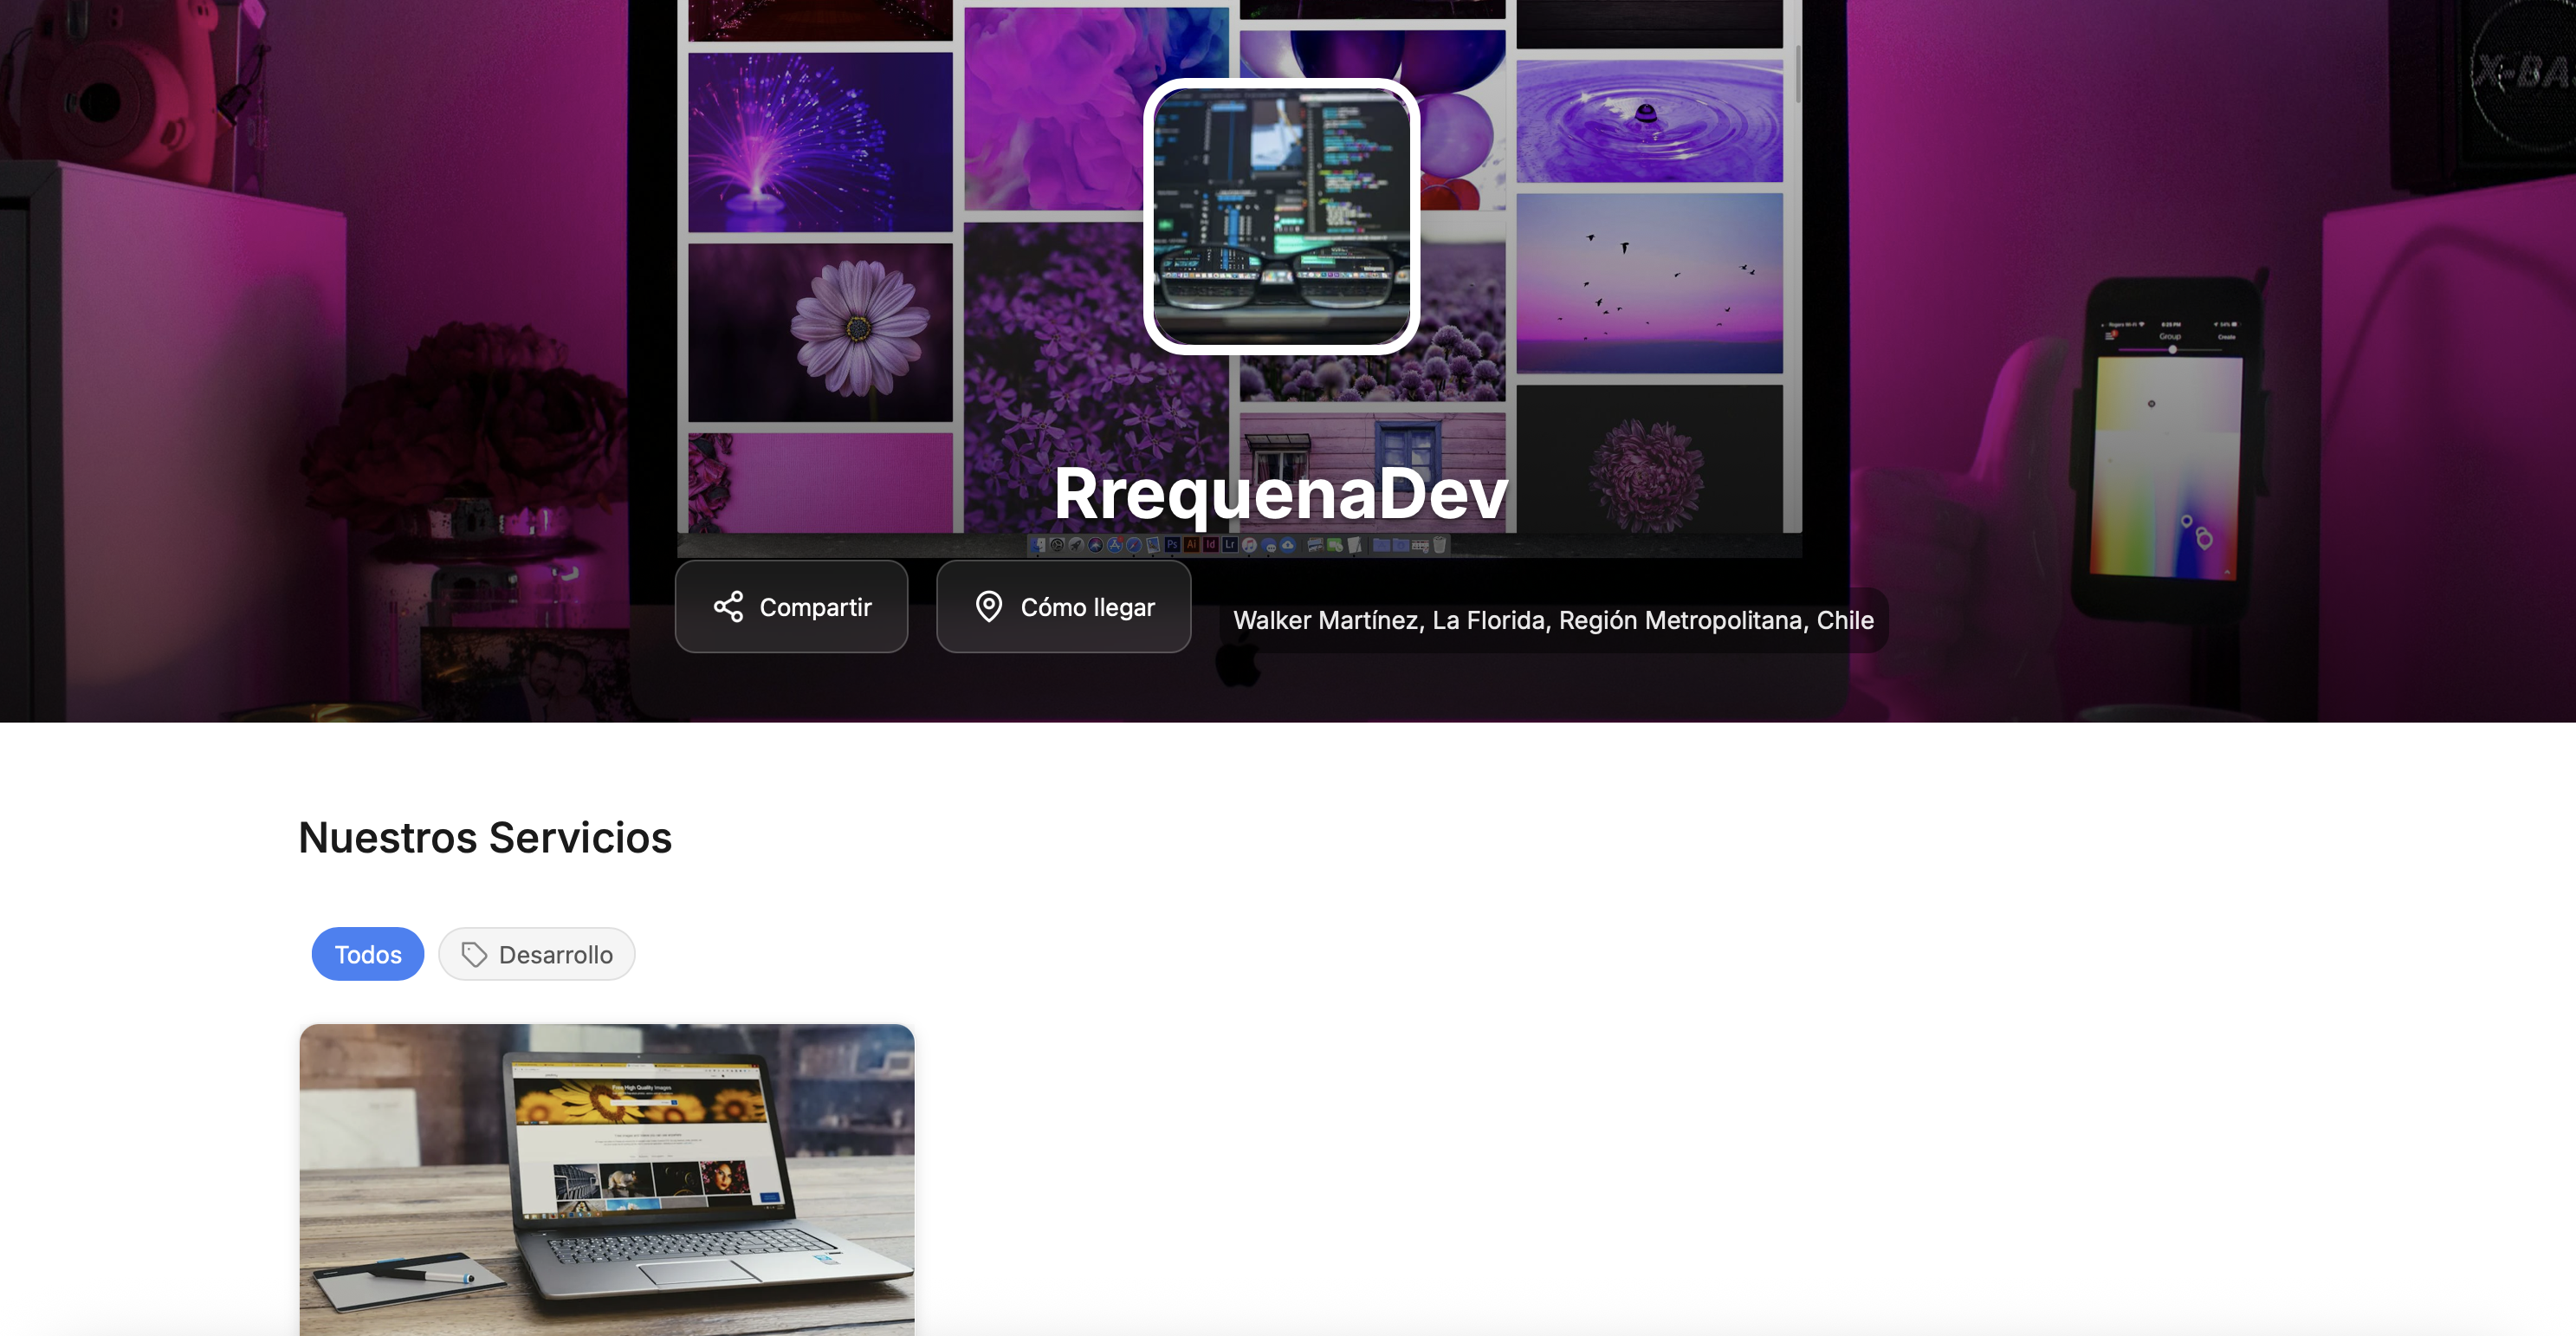Click the location pin icon
Screen dimensions: 2576x1336
(988, 606)
